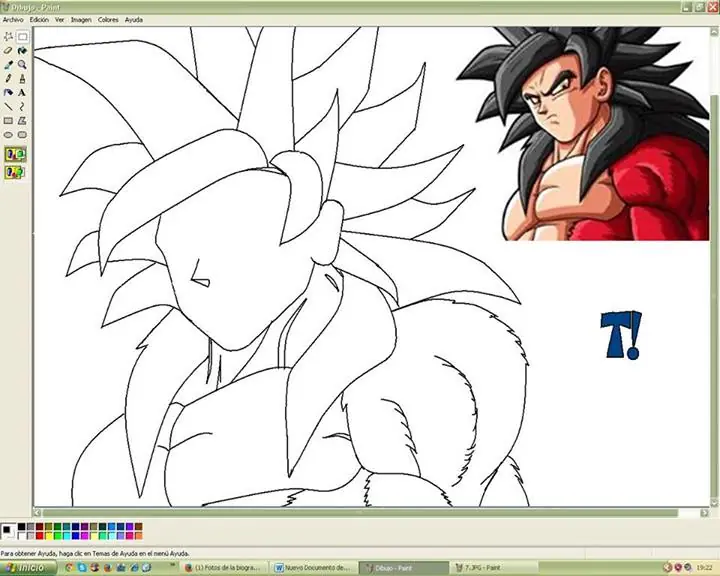720x576 pixels.
Task: Launch Skype from quick launch bar
Action: coord(82,568)
